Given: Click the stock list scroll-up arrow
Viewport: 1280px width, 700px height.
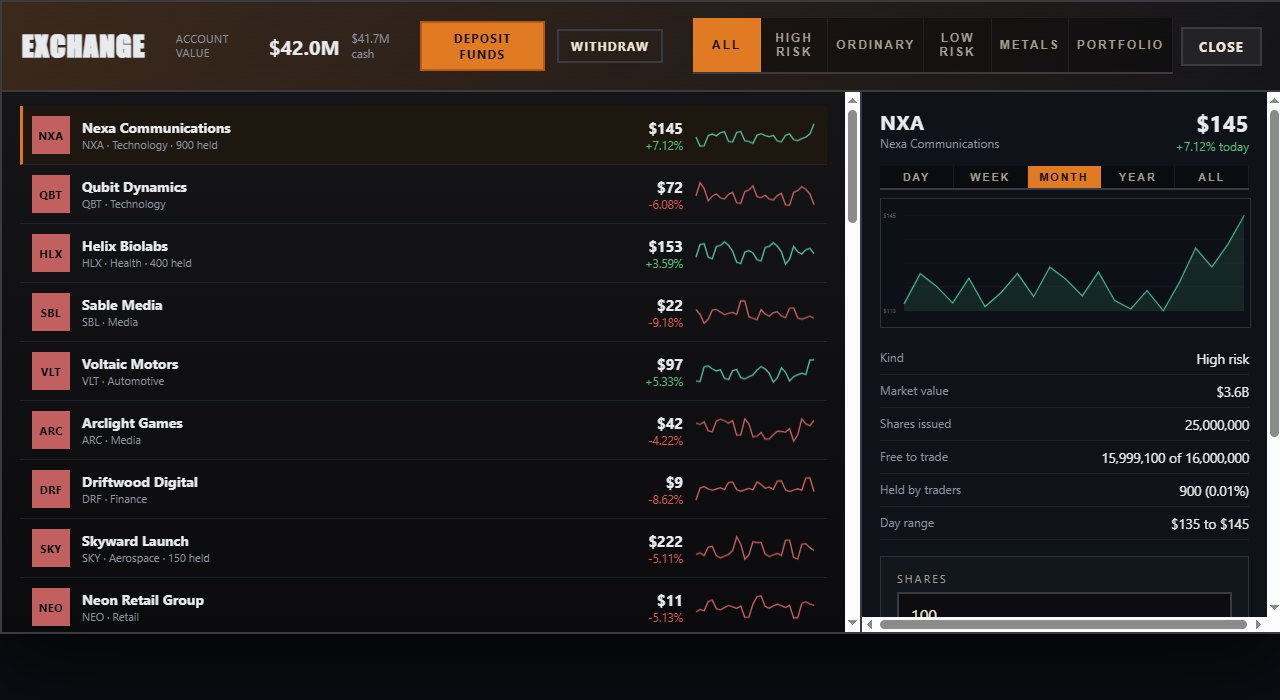Looking at the screenshot, I should (x=852, y=100).
